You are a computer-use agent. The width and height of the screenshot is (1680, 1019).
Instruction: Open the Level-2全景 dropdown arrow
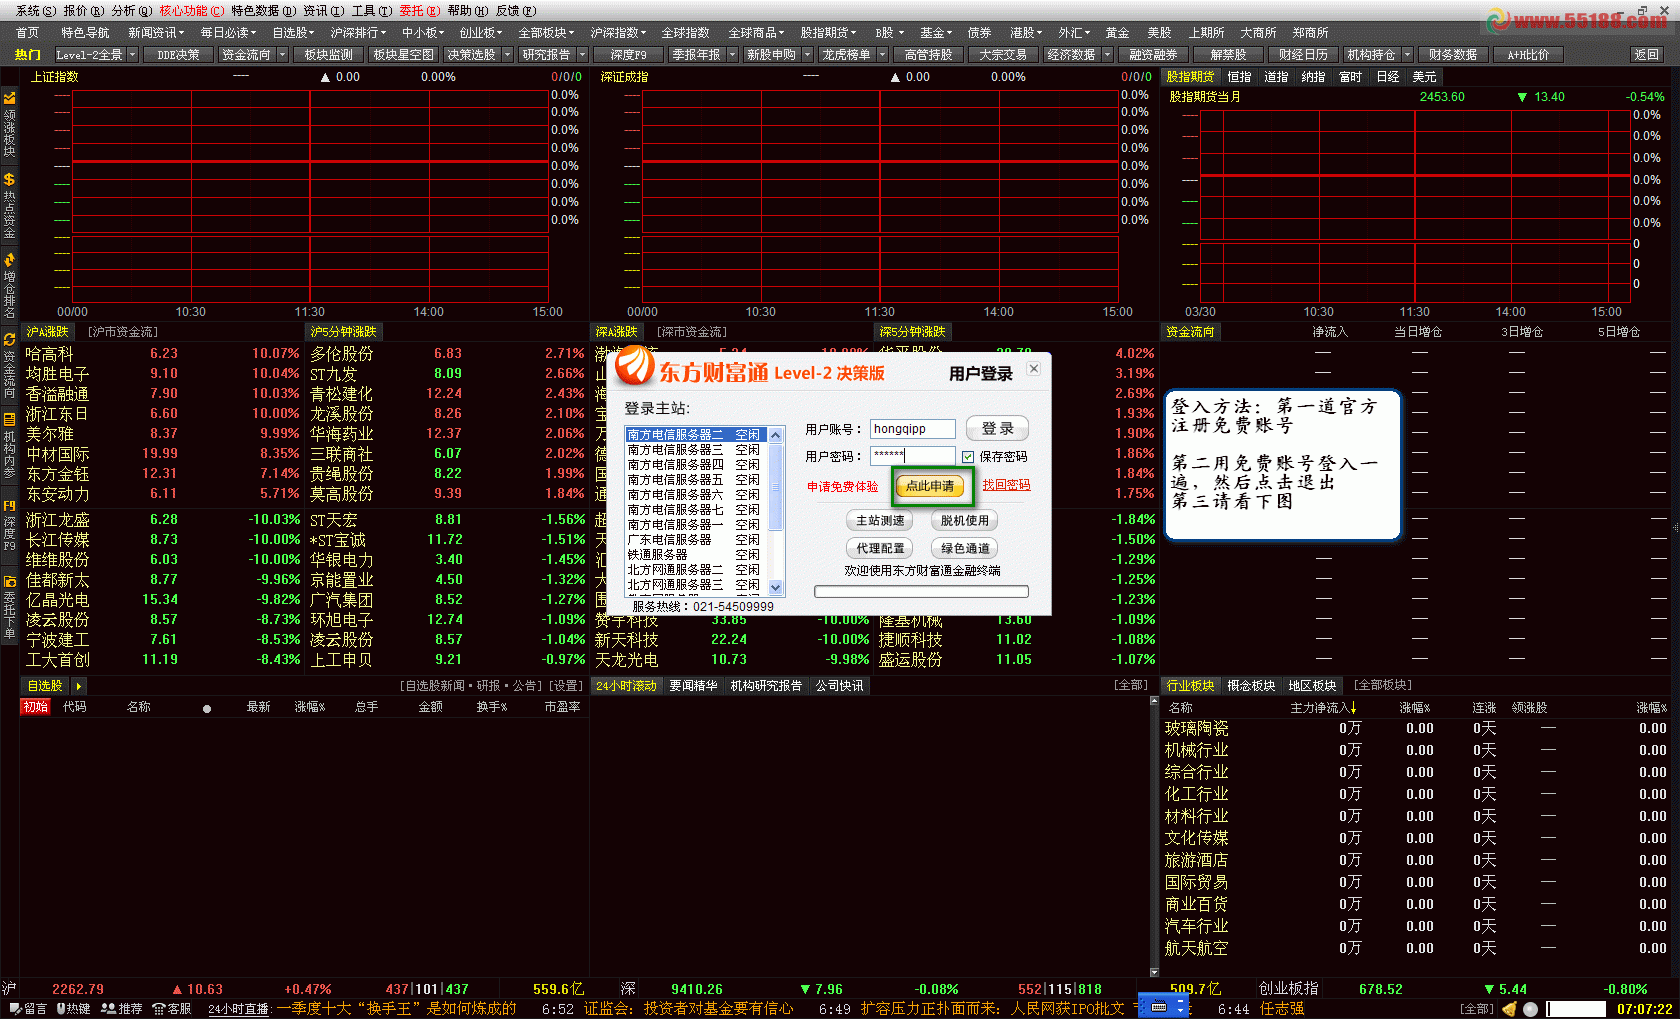pos(132,55)
